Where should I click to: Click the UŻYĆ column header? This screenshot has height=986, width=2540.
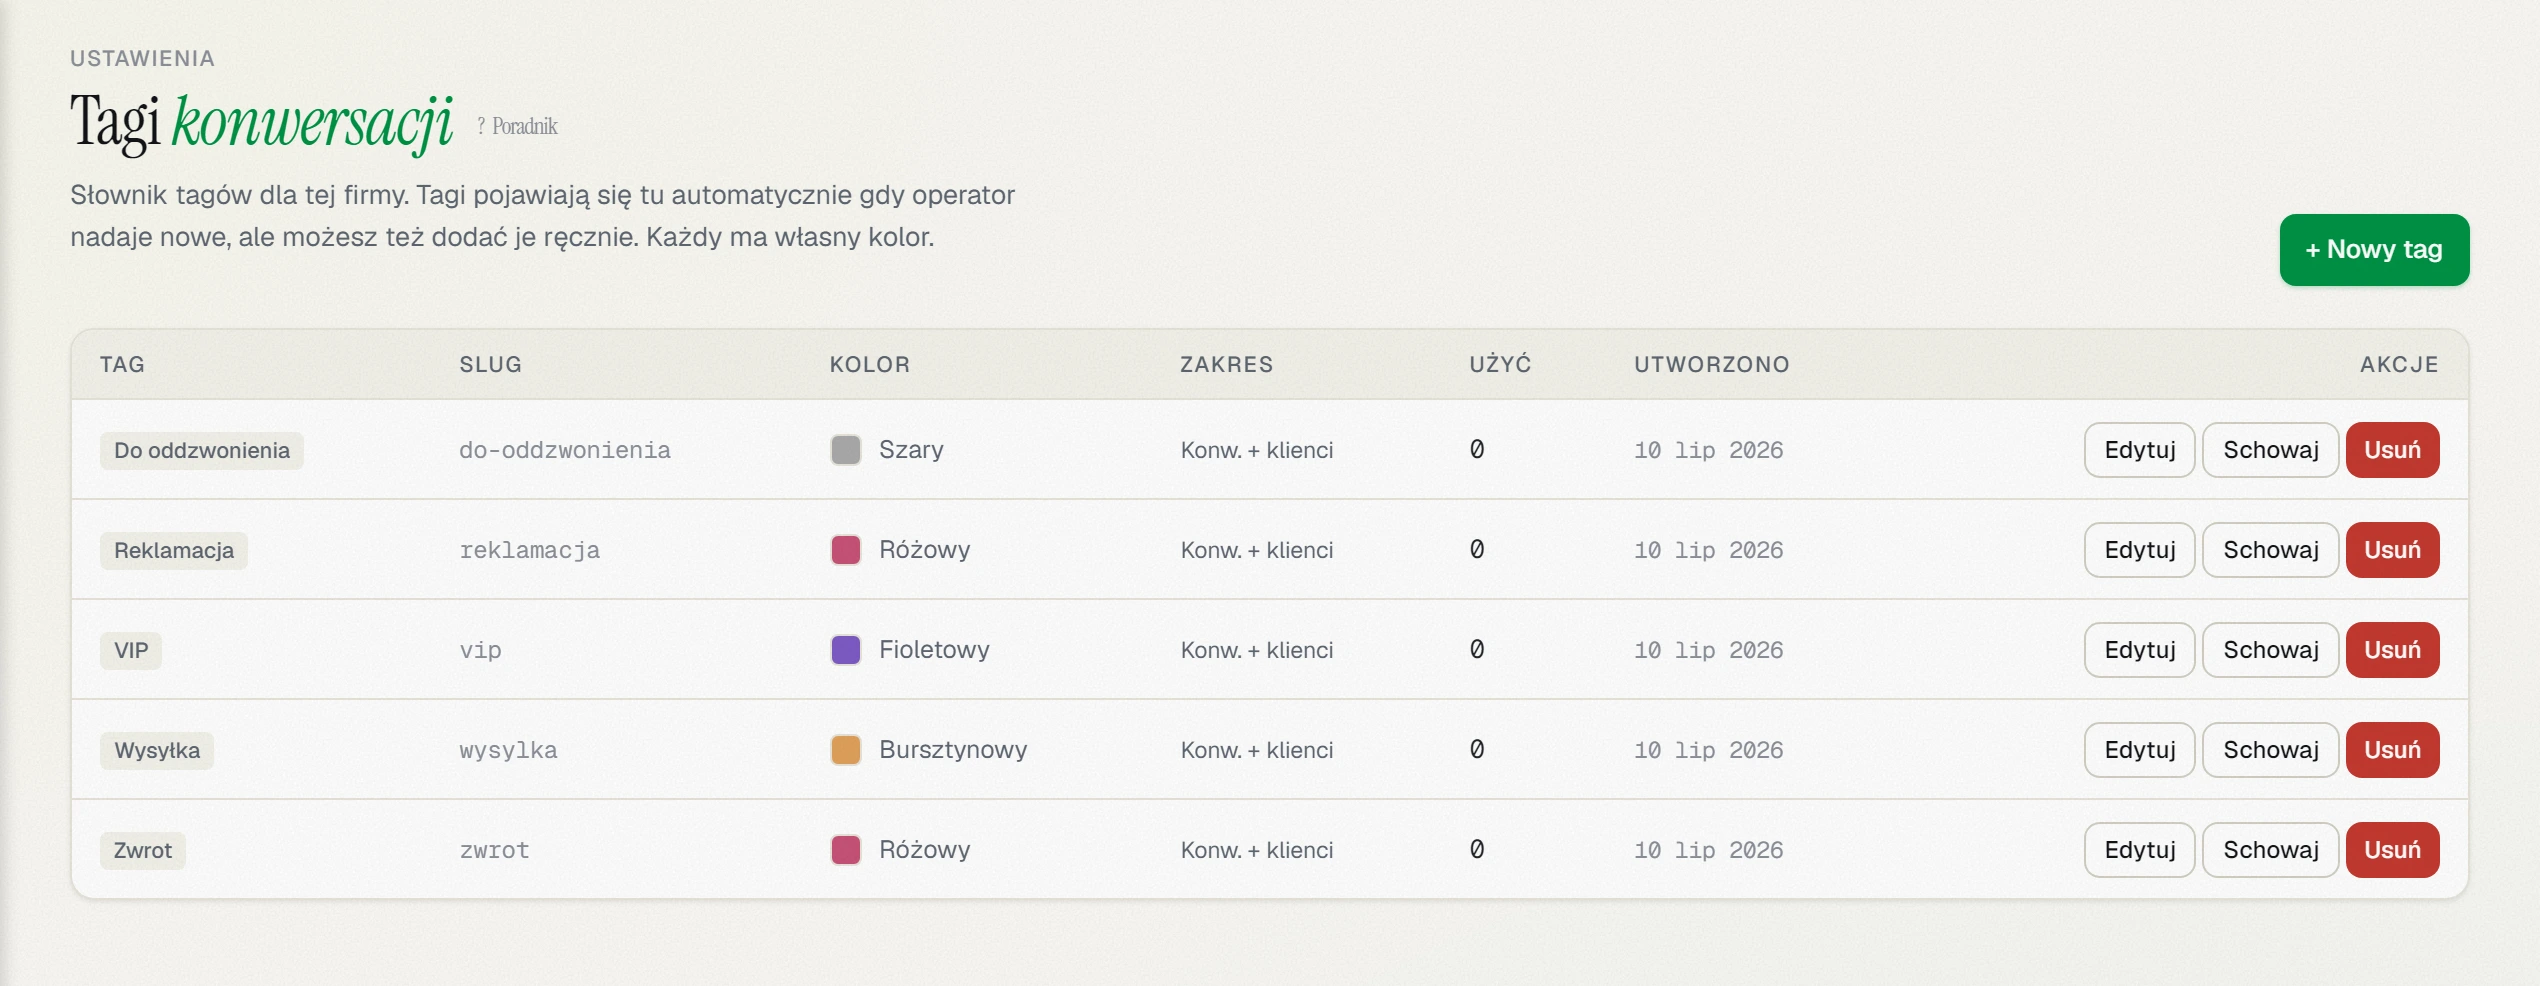[1500, 364]
